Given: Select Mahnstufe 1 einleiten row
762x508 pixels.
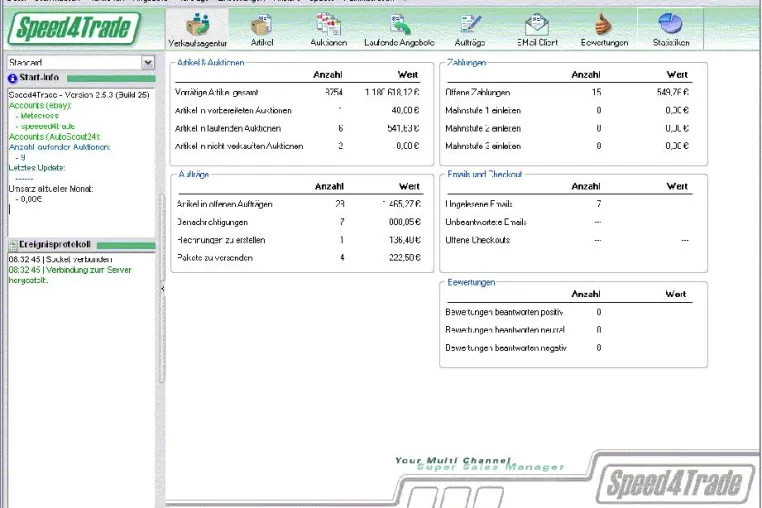Looking at the screenshot, I should click(x=567, y=110).
